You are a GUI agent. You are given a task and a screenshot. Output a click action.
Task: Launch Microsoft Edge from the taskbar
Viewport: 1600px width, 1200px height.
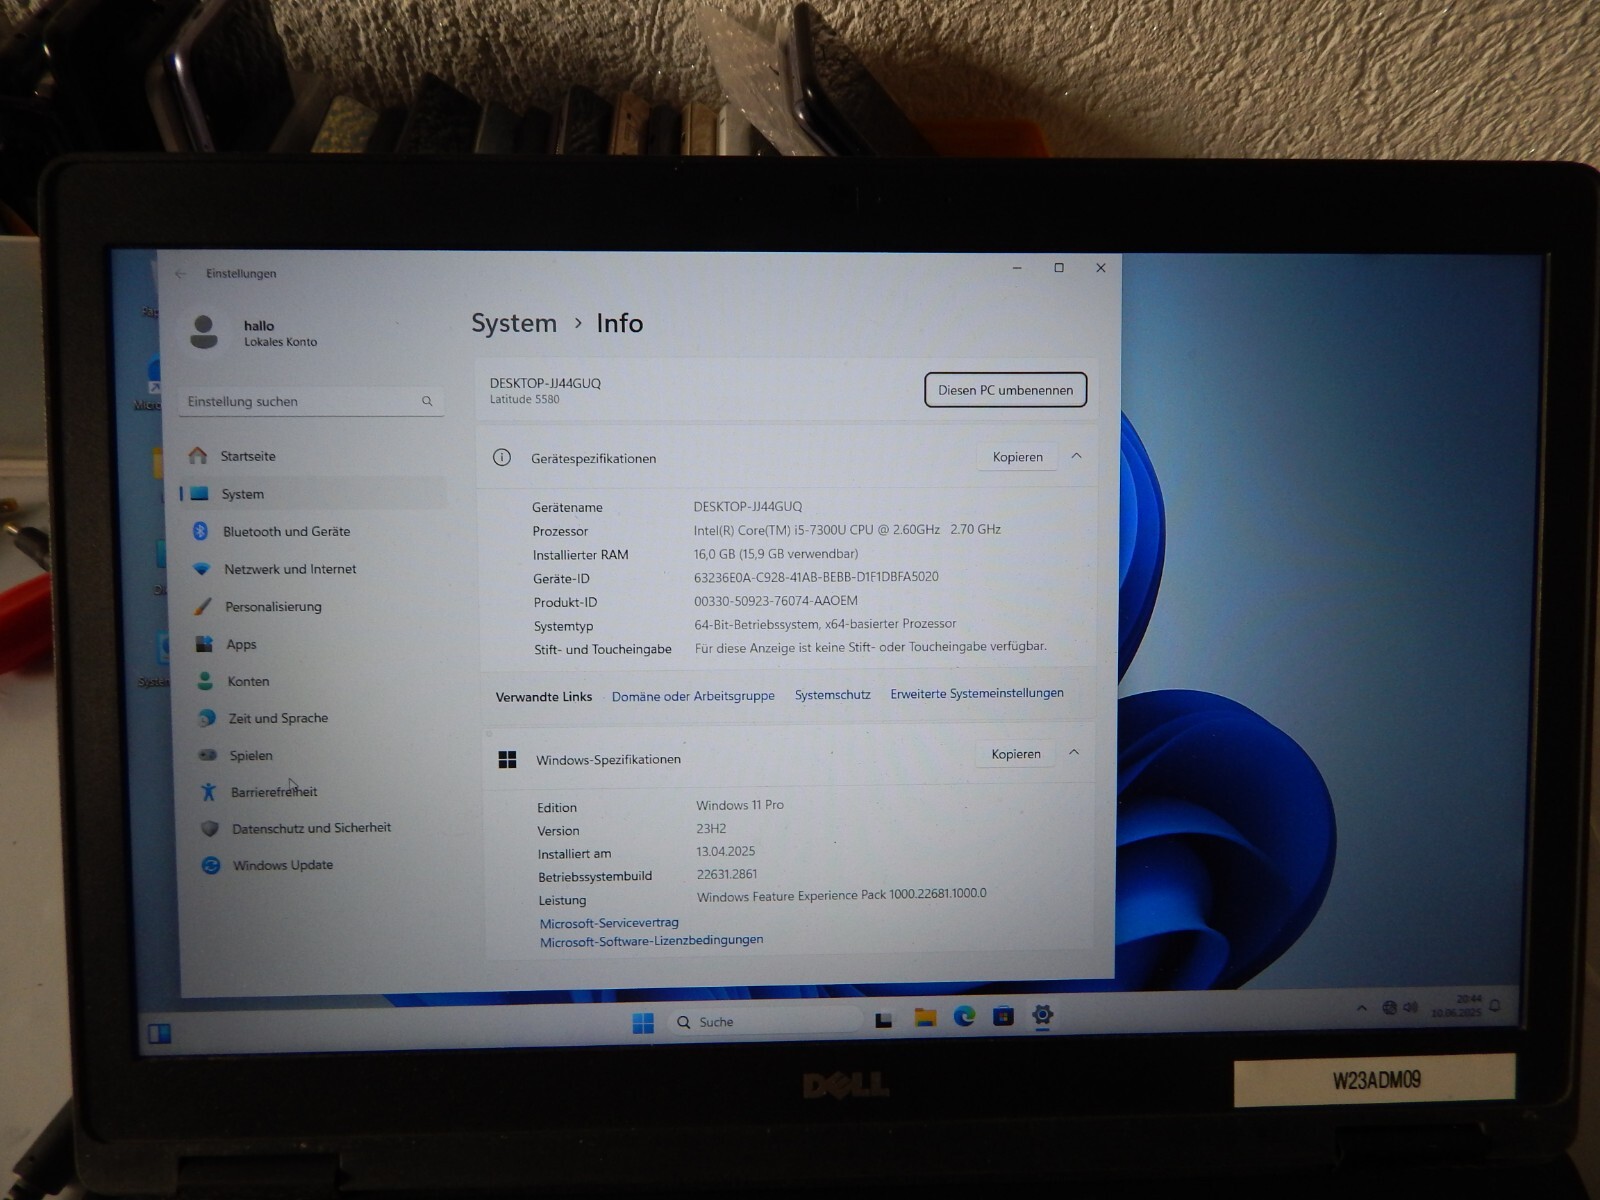[964, 1017]
